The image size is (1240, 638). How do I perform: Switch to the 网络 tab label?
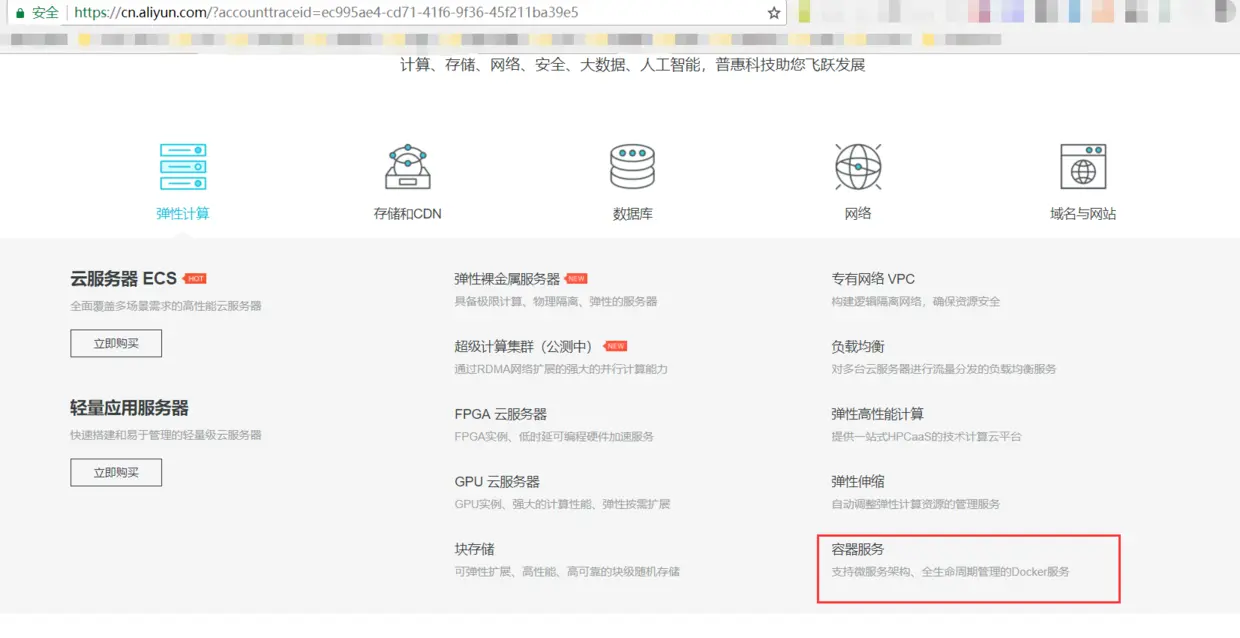[x=858, y=214]
